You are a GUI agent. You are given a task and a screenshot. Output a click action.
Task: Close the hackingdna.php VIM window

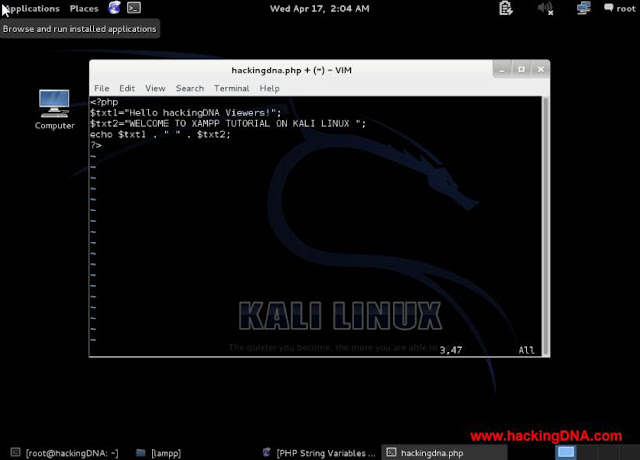pyautogui.click(x=540, y=70)
